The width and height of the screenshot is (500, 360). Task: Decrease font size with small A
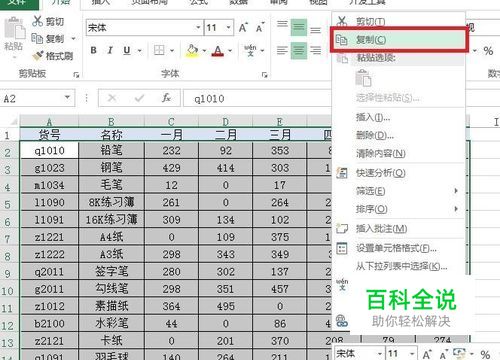260,28
